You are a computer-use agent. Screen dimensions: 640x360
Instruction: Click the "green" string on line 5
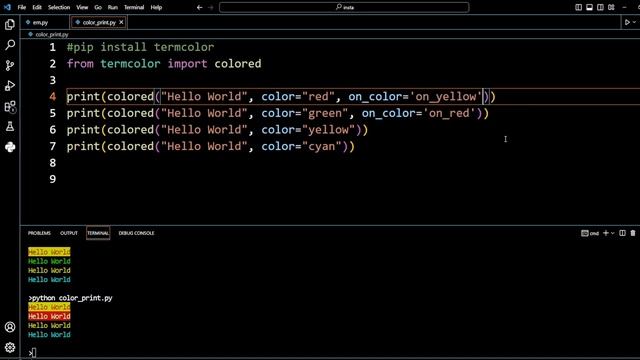[325, 113]
